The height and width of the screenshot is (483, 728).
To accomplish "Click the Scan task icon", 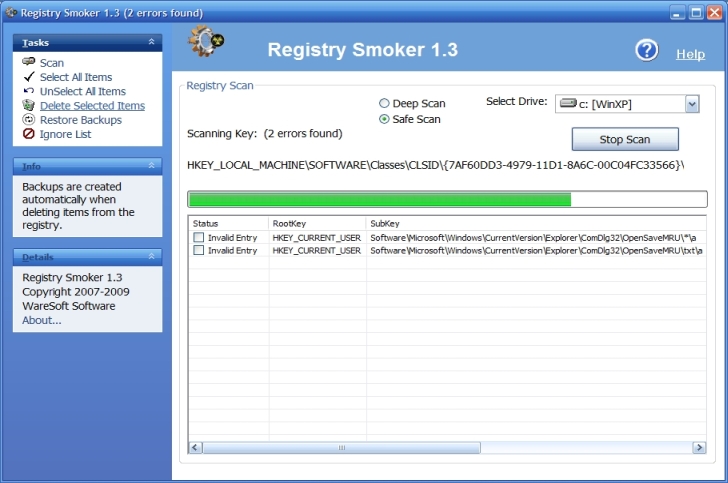I will click(x=29, y=61).
